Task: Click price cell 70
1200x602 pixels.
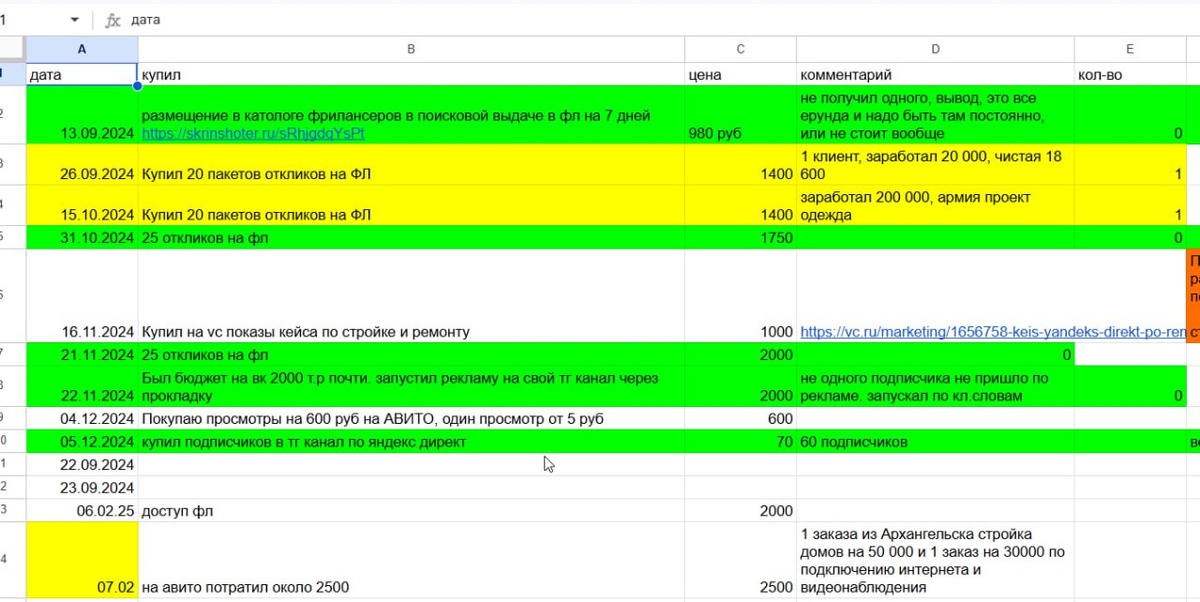Action: coord(740,441)
